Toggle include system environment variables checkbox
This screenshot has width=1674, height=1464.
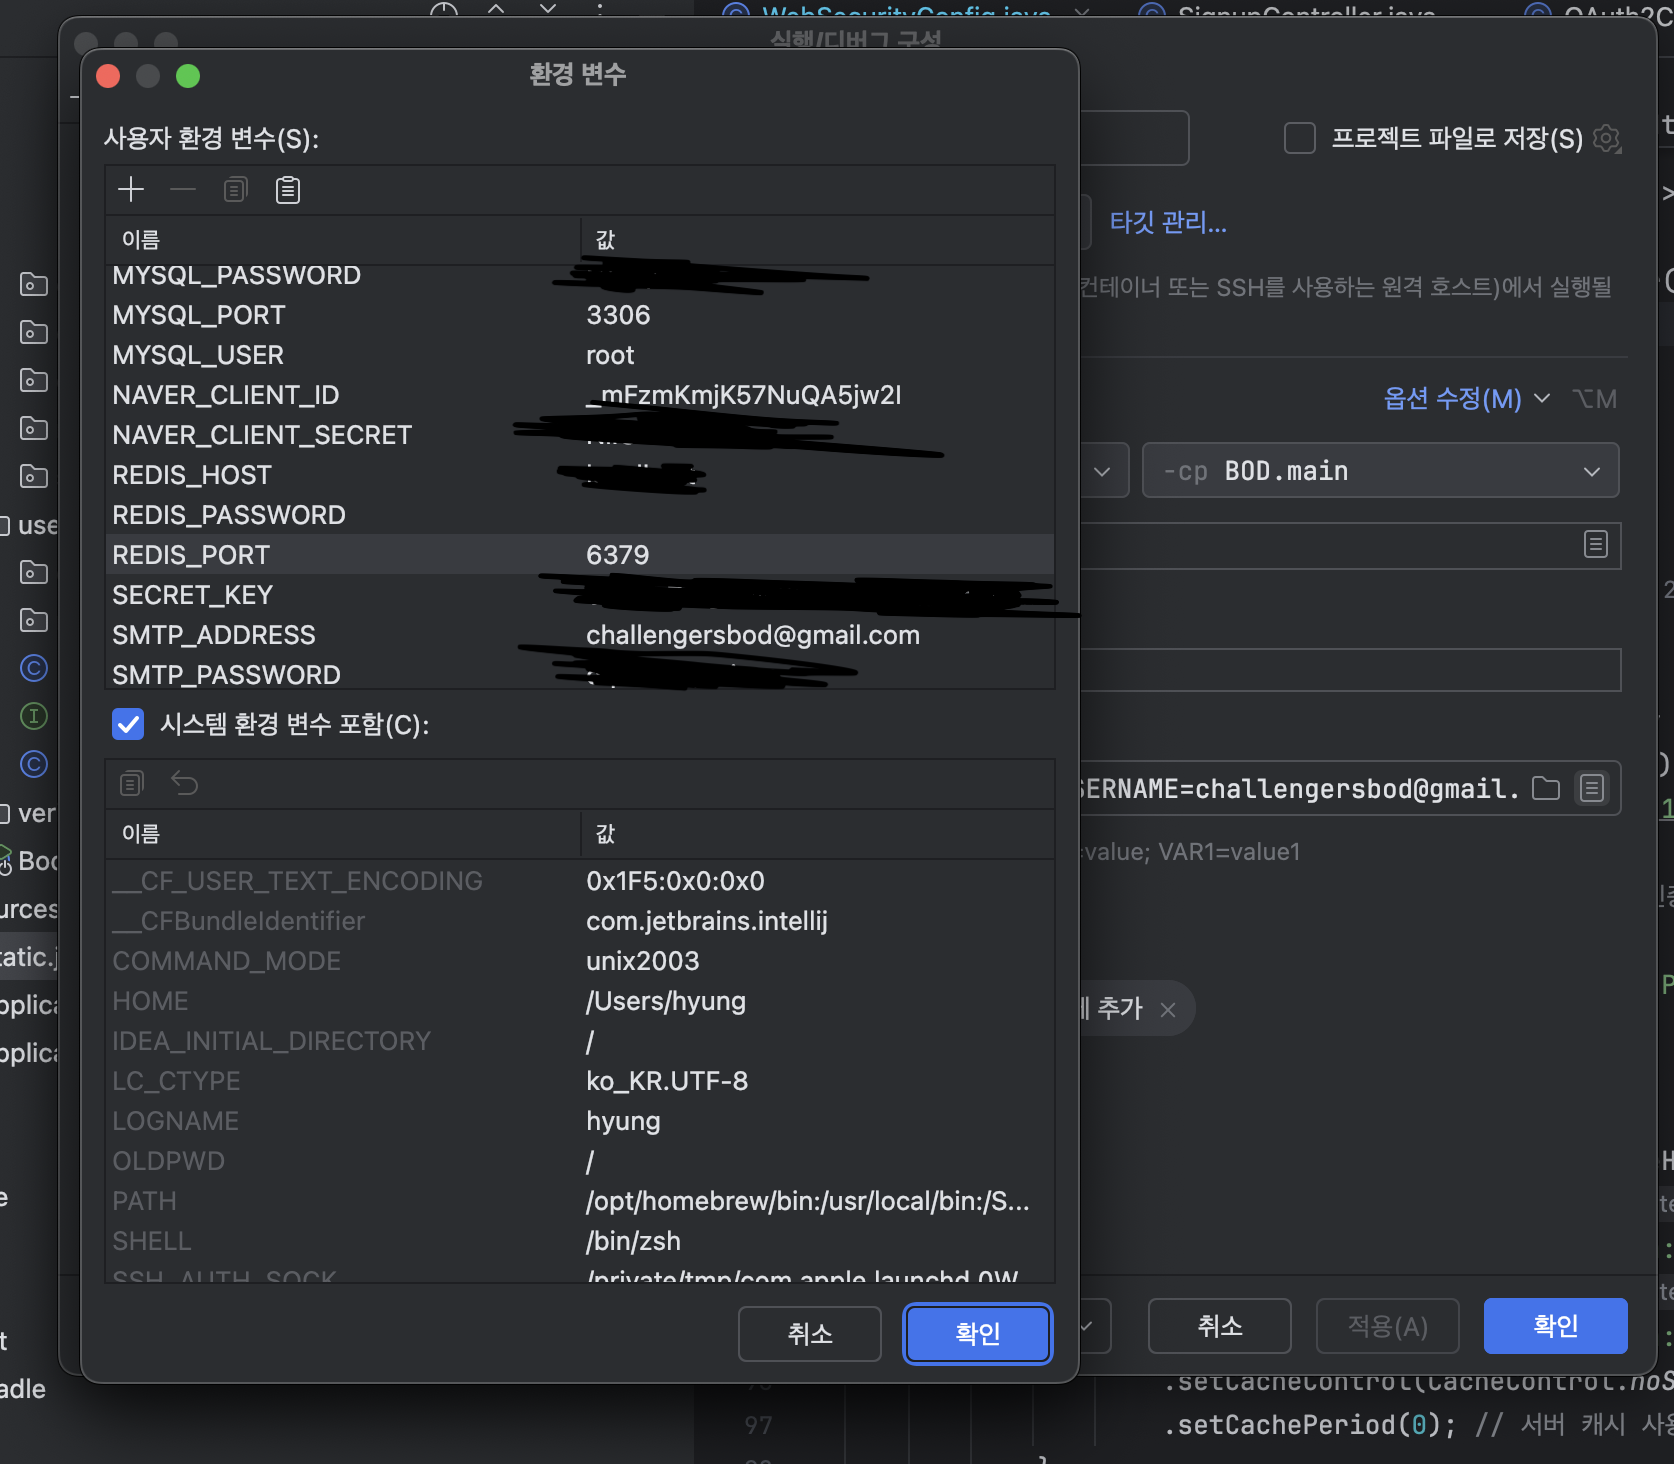(128, 724)
